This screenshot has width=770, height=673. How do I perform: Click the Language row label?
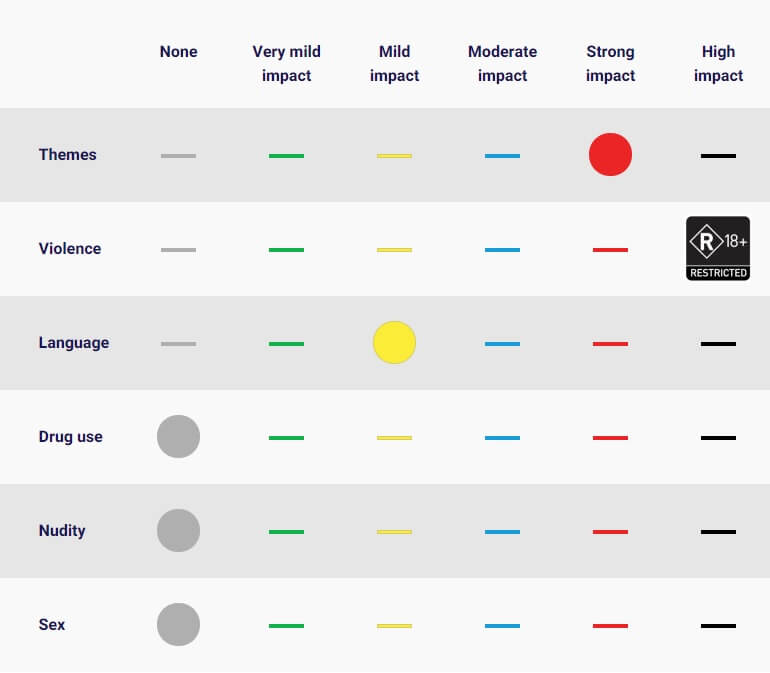74,343
